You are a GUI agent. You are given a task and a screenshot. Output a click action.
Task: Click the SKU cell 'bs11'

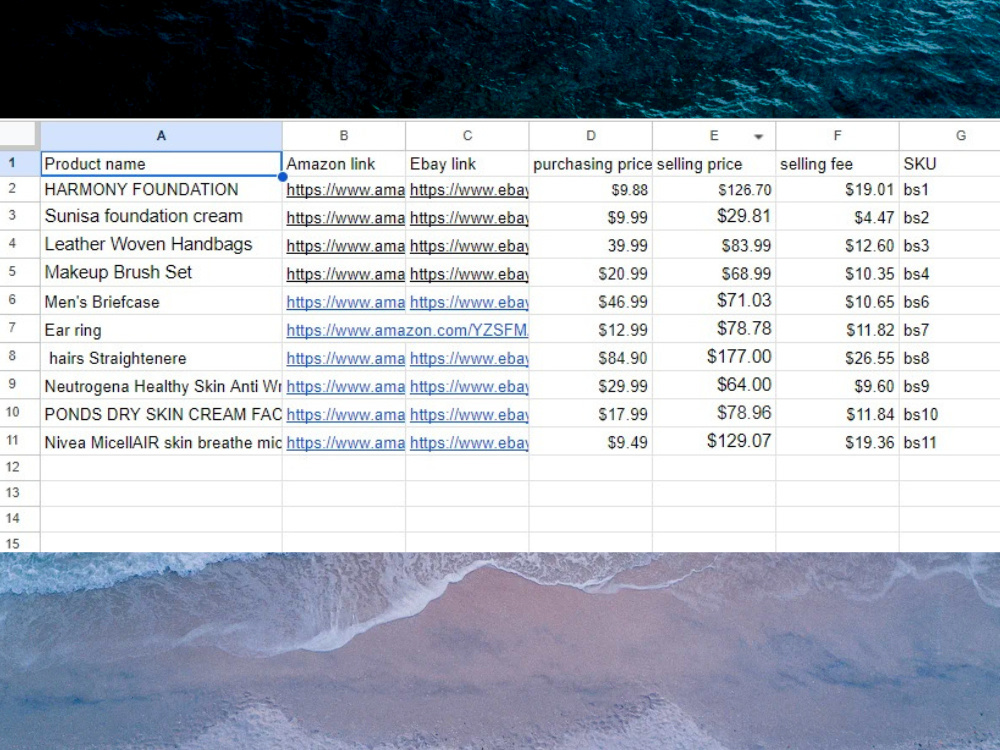pyautogui.click(x=950, y=442)
